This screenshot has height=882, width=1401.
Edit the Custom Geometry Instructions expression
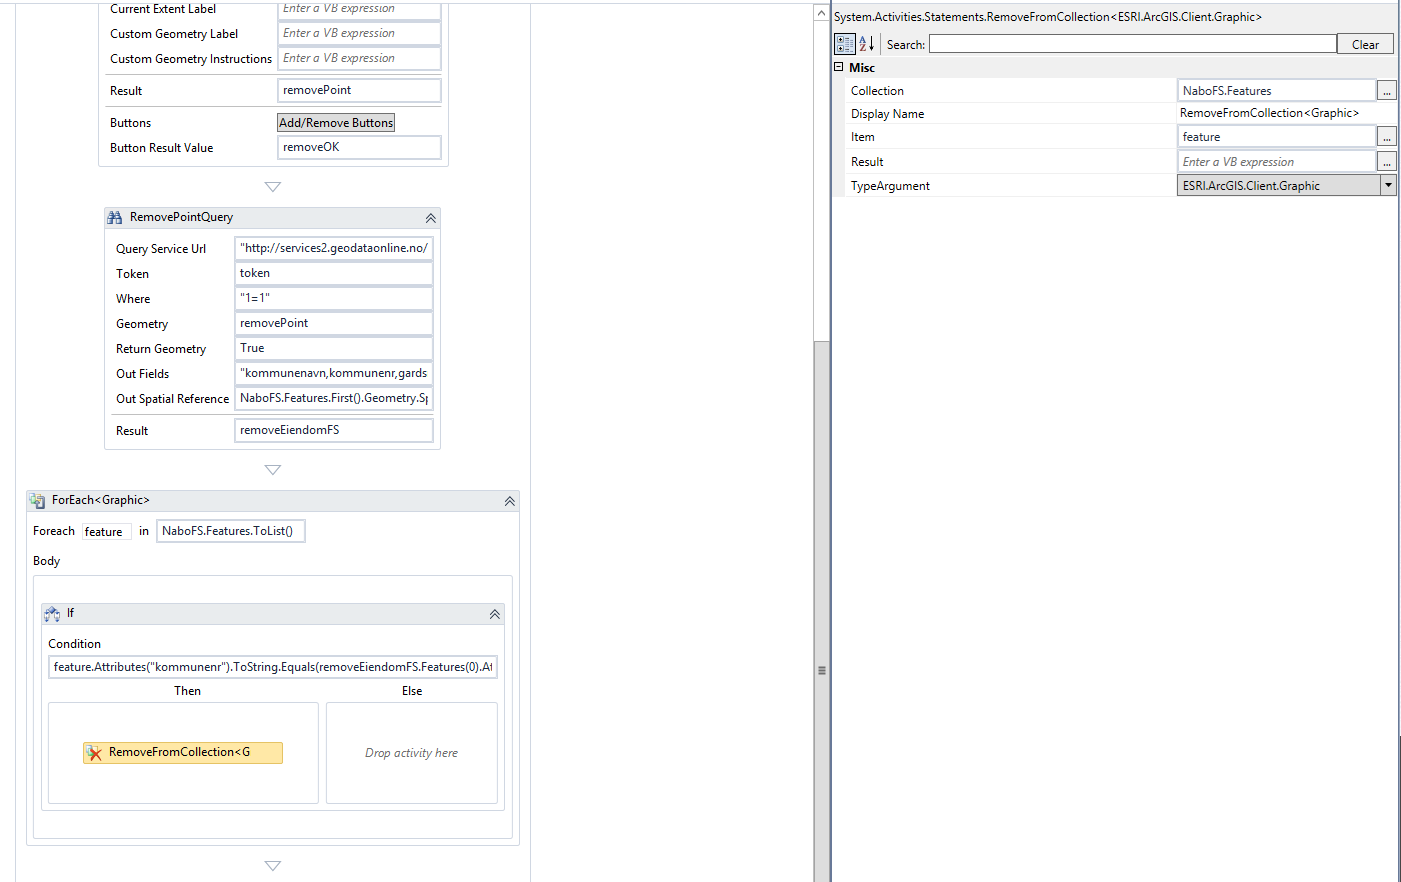[x=359, y=58]
